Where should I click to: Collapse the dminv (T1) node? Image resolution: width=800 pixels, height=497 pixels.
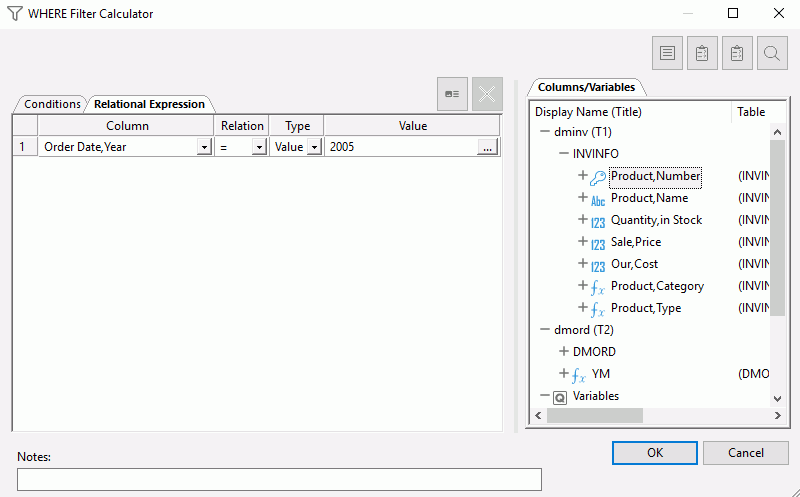coord(544,132)
